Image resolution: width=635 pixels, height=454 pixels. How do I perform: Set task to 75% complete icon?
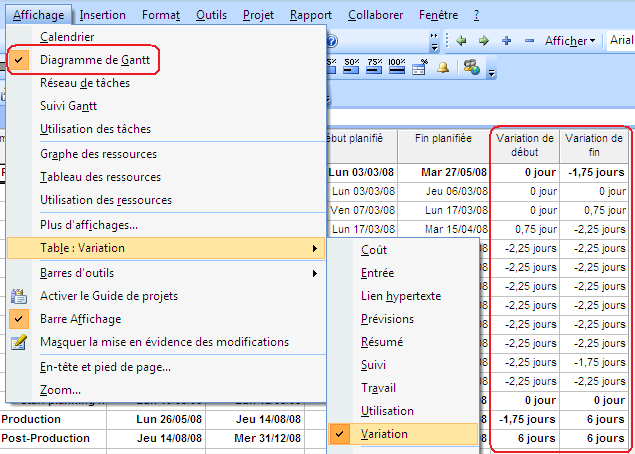[374, 67]
